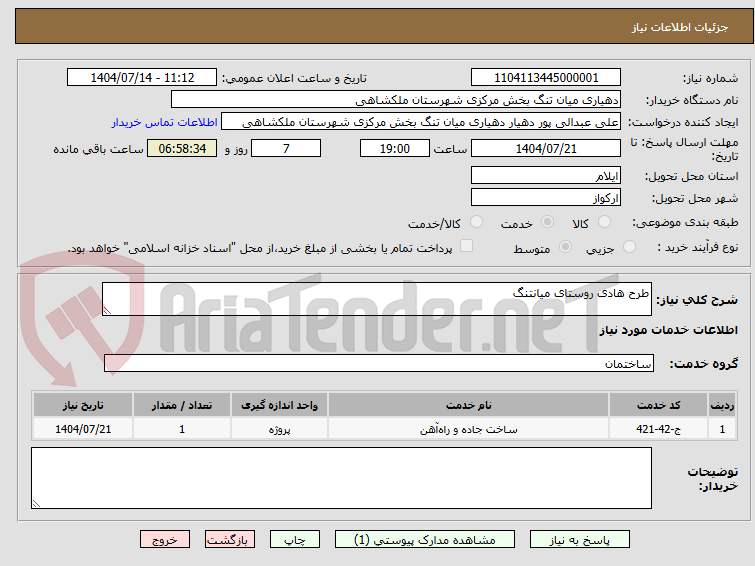Select the کالا radio button
The width and height of the screenshot is (755, 566).
pos(604,222)
